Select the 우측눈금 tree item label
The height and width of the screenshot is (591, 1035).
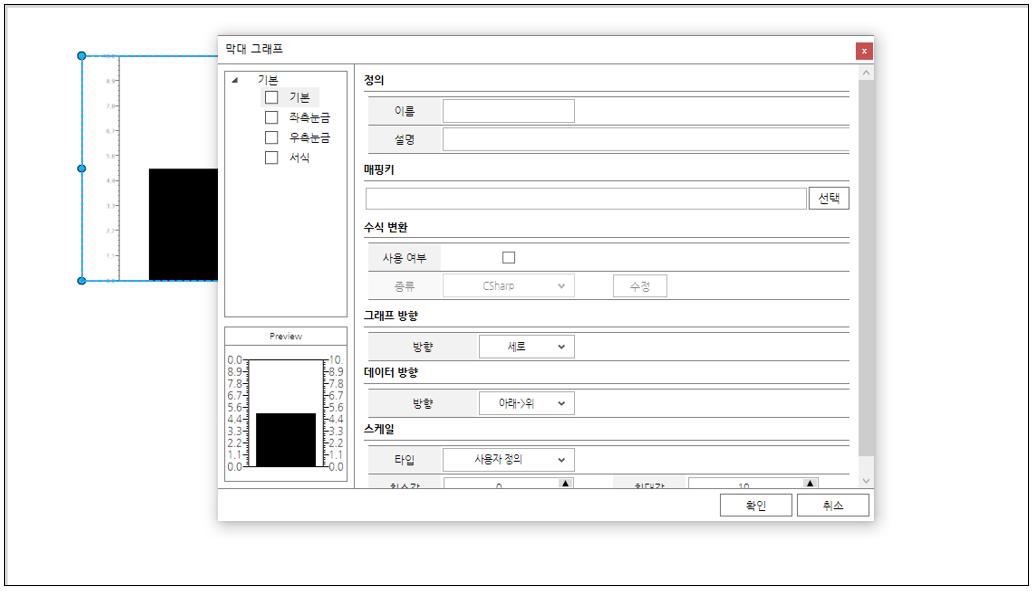click(309, 137)
